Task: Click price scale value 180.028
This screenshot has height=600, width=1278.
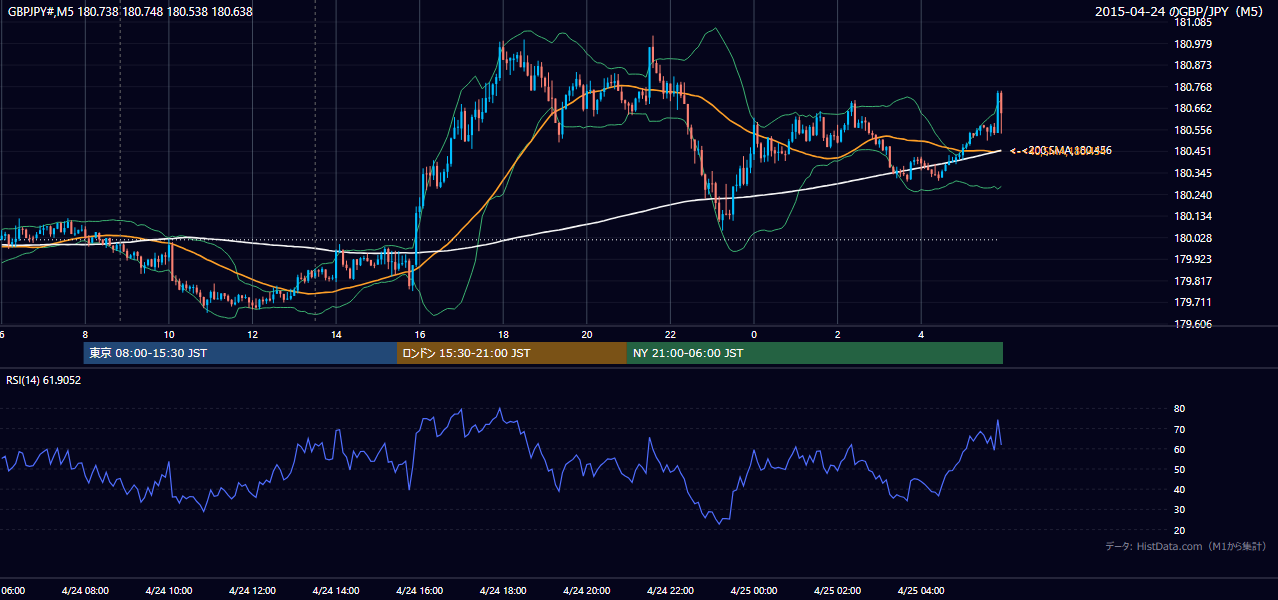Action: (1191, 238)
